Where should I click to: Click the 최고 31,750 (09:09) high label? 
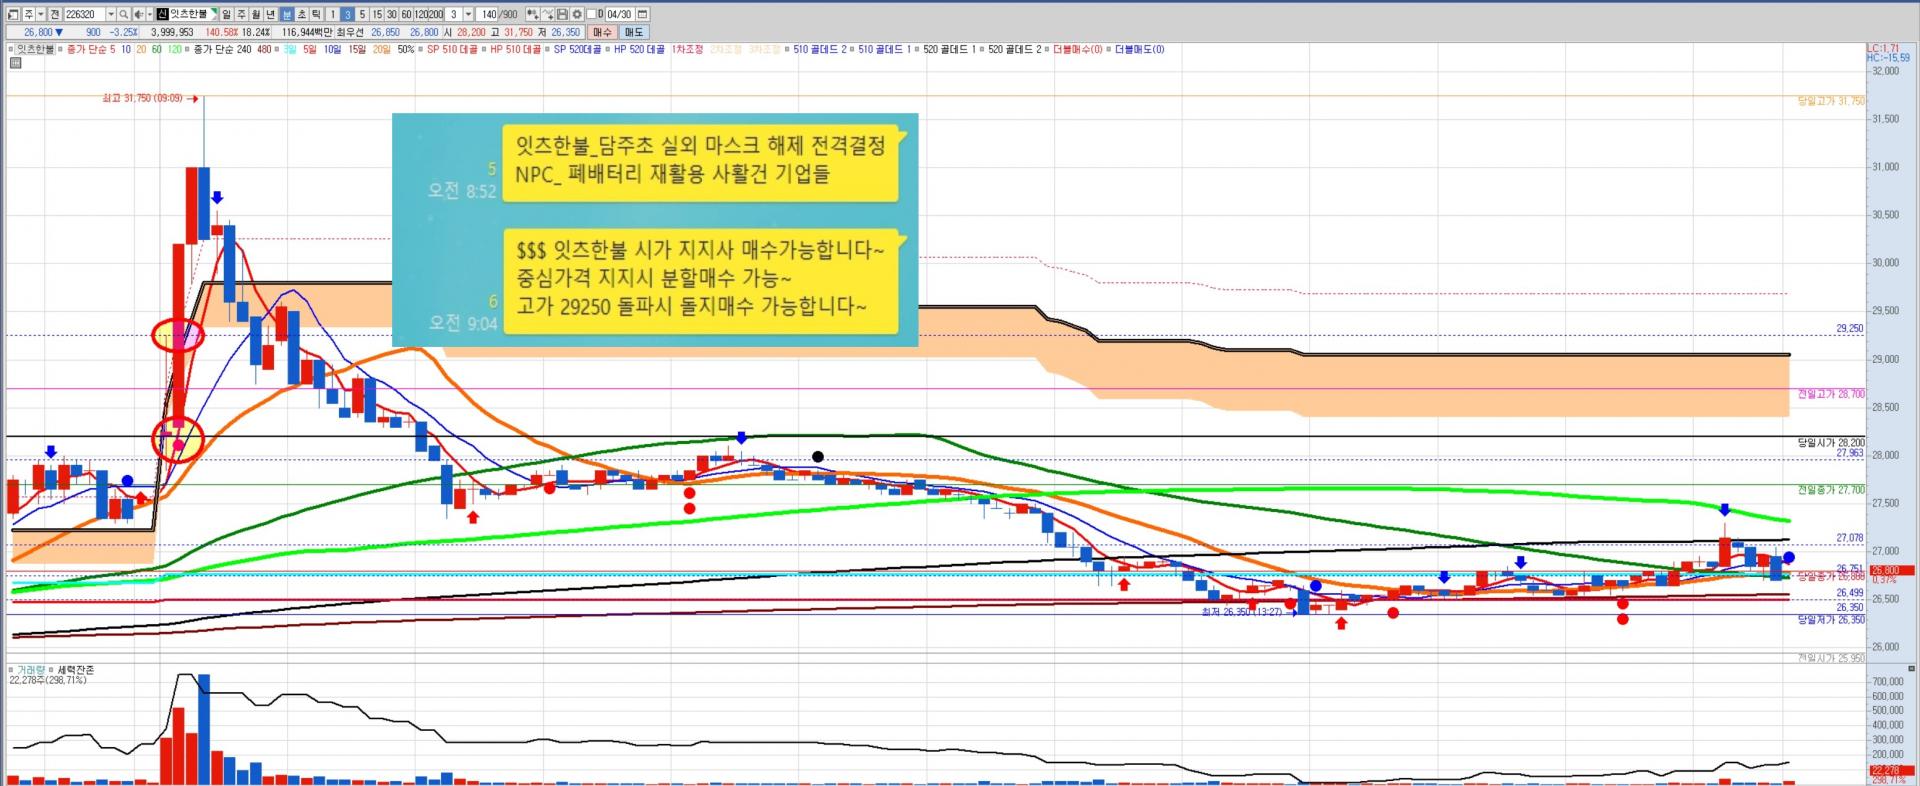(x=143, y=98)
